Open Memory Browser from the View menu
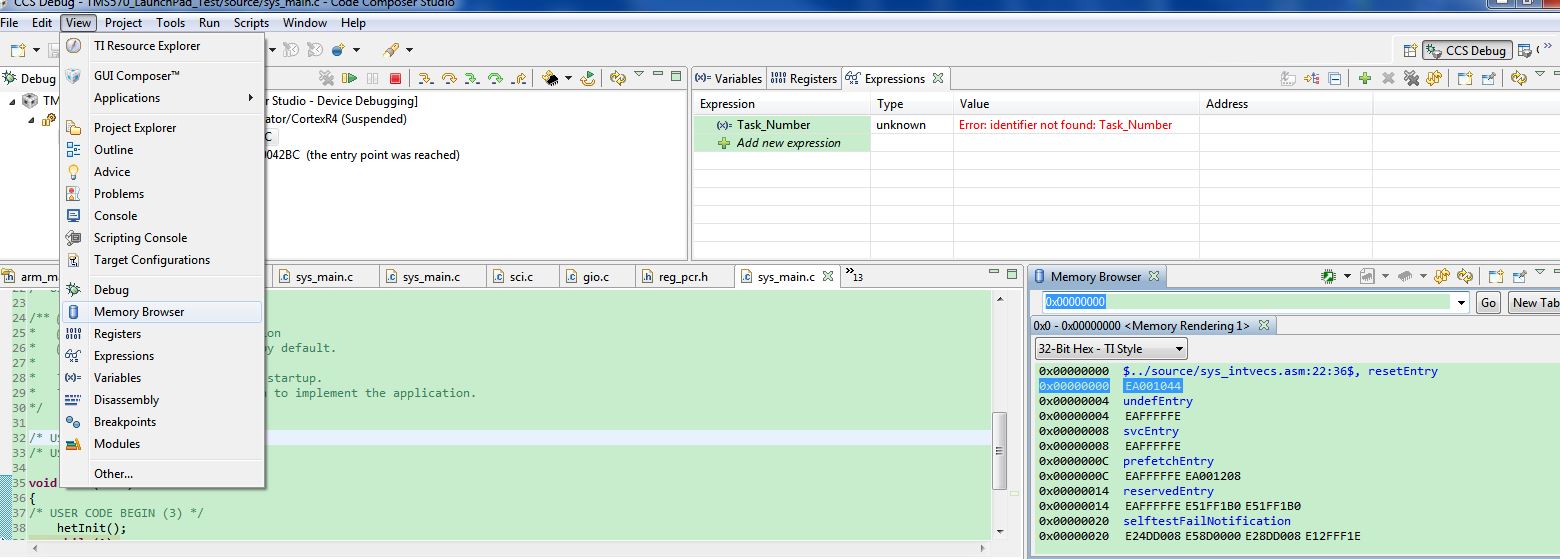Viewport: 1560px width, 559px height. click(x=162, y=312)
